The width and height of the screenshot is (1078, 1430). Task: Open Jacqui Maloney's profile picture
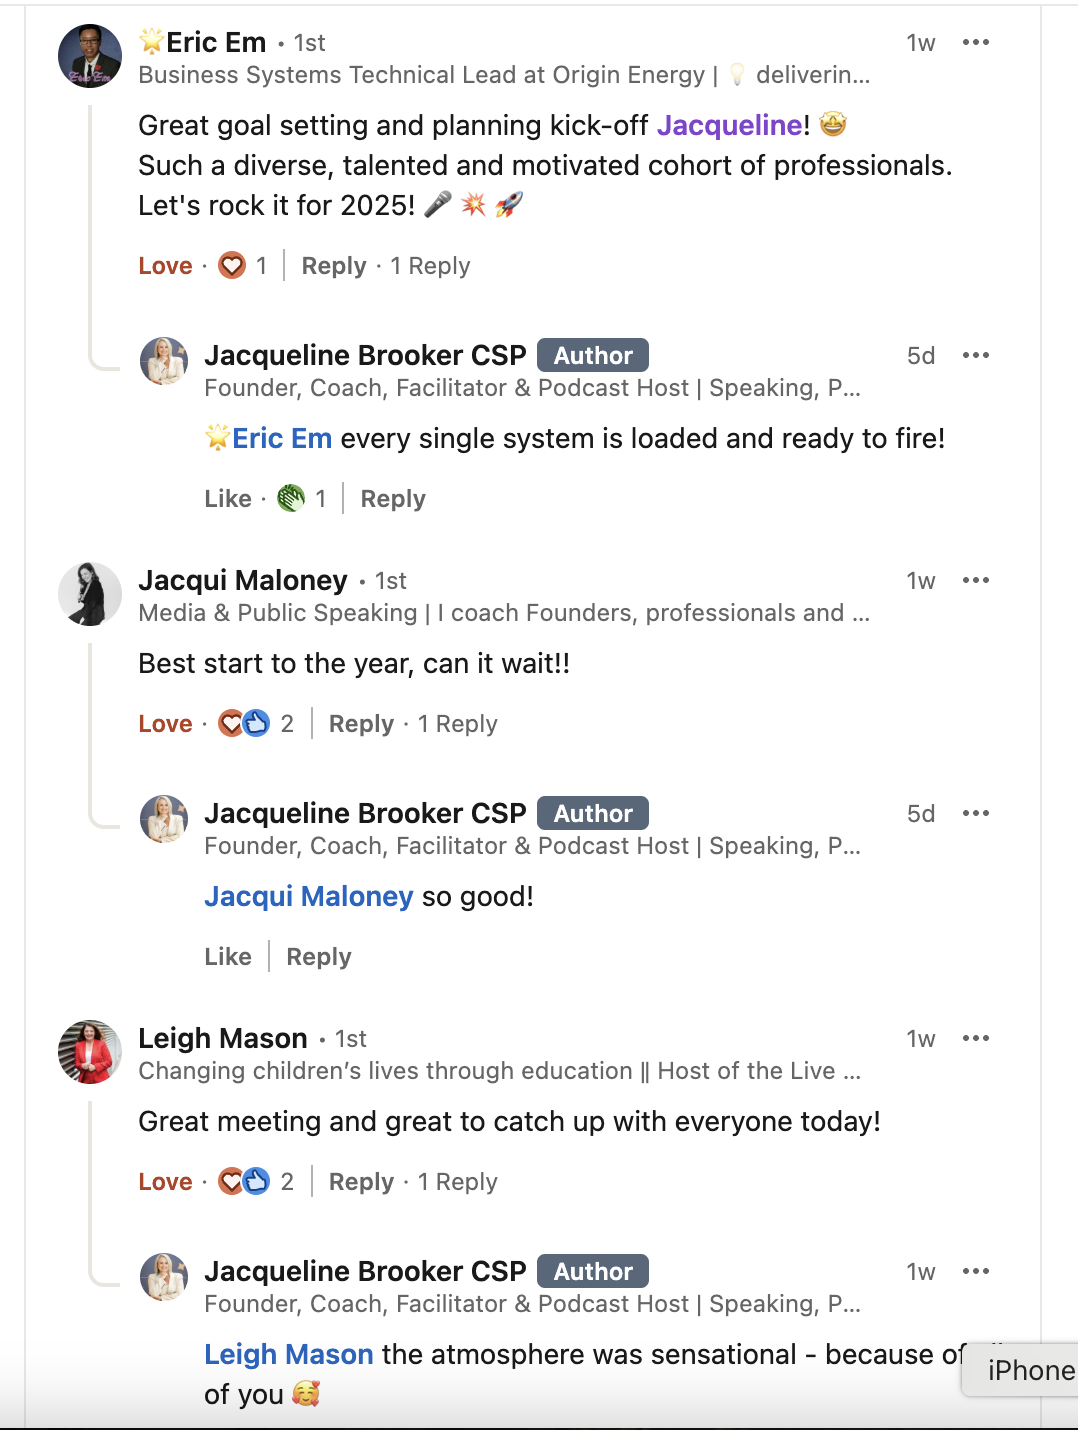(x=90, y=594)
